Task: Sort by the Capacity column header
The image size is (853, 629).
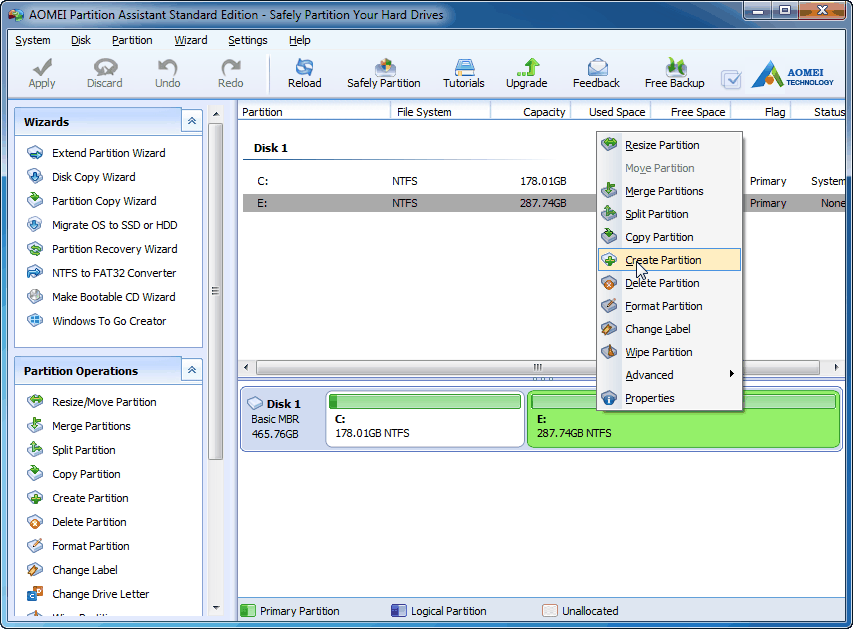Action: tap(530, 112)
